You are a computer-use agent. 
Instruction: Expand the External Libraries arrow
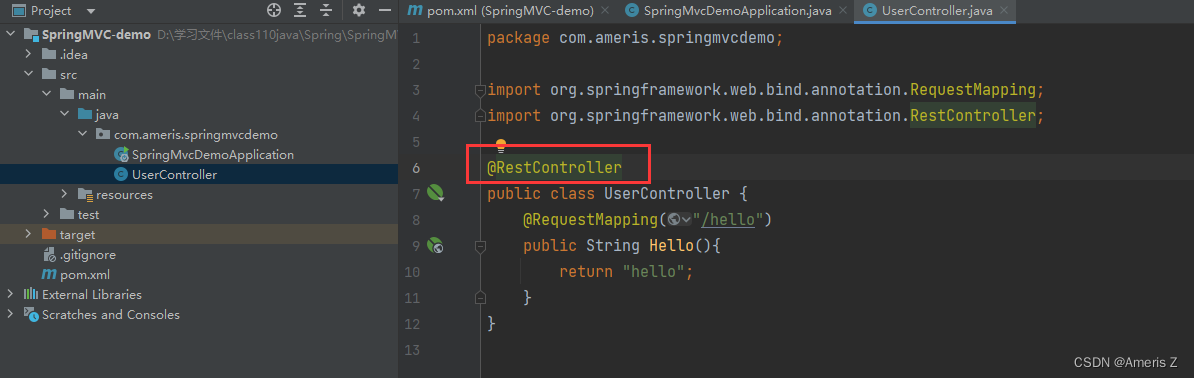pos(11,294)
